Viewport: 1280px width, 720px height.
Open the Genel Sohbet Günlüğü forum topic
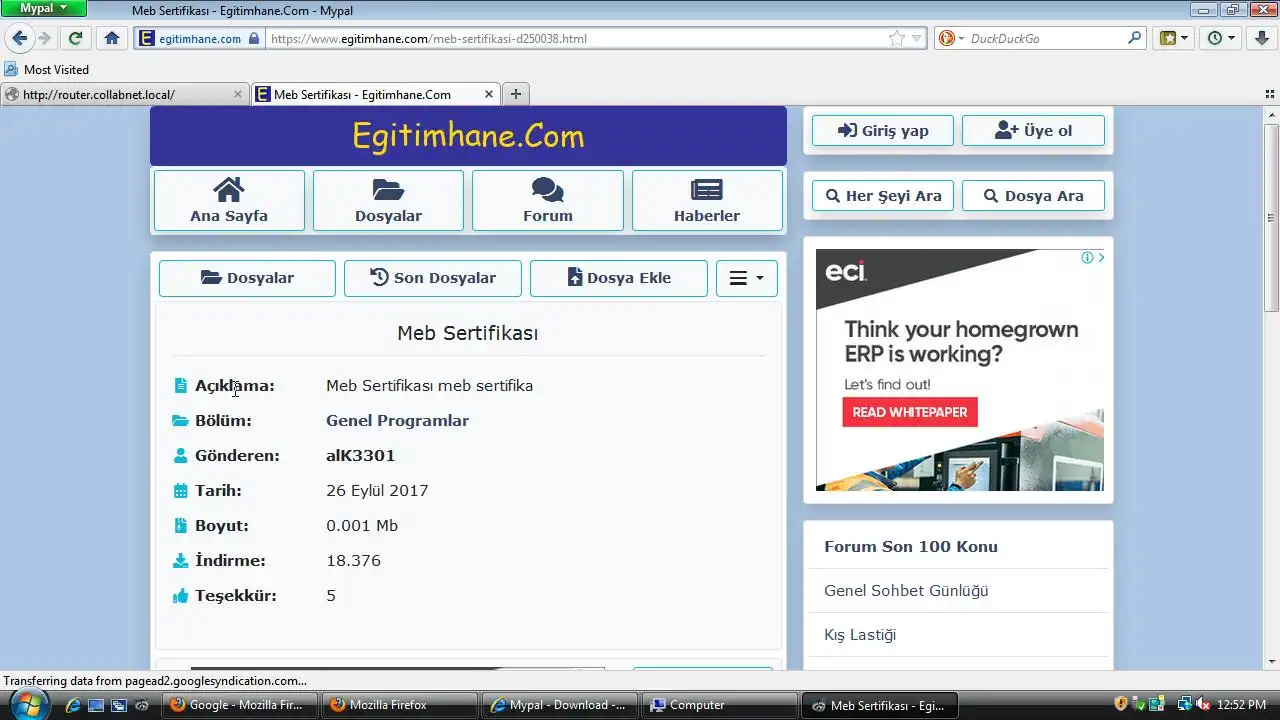pyautogui.click(x=906, y=591)
